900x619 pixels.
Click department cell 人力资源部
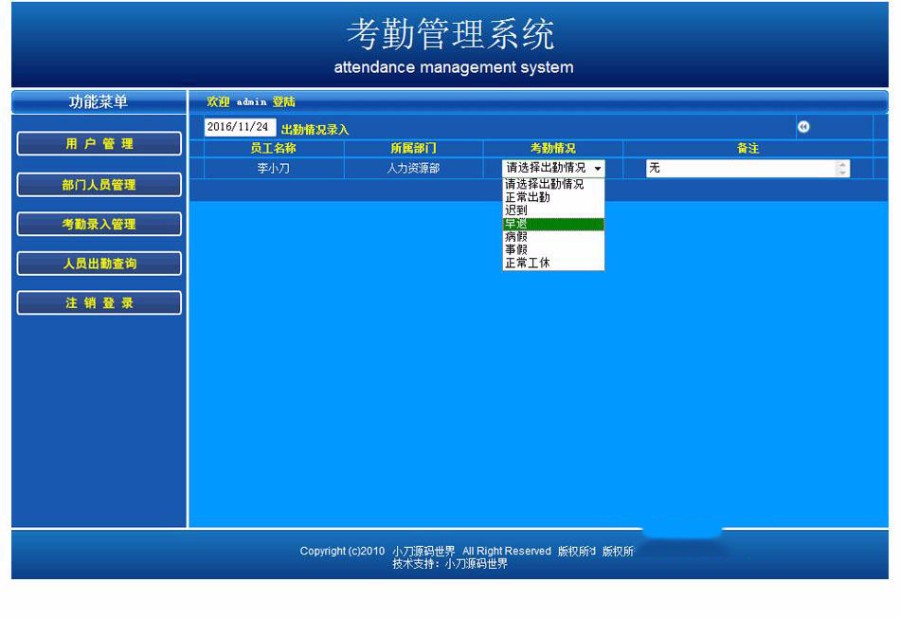(x=413, y=168)
